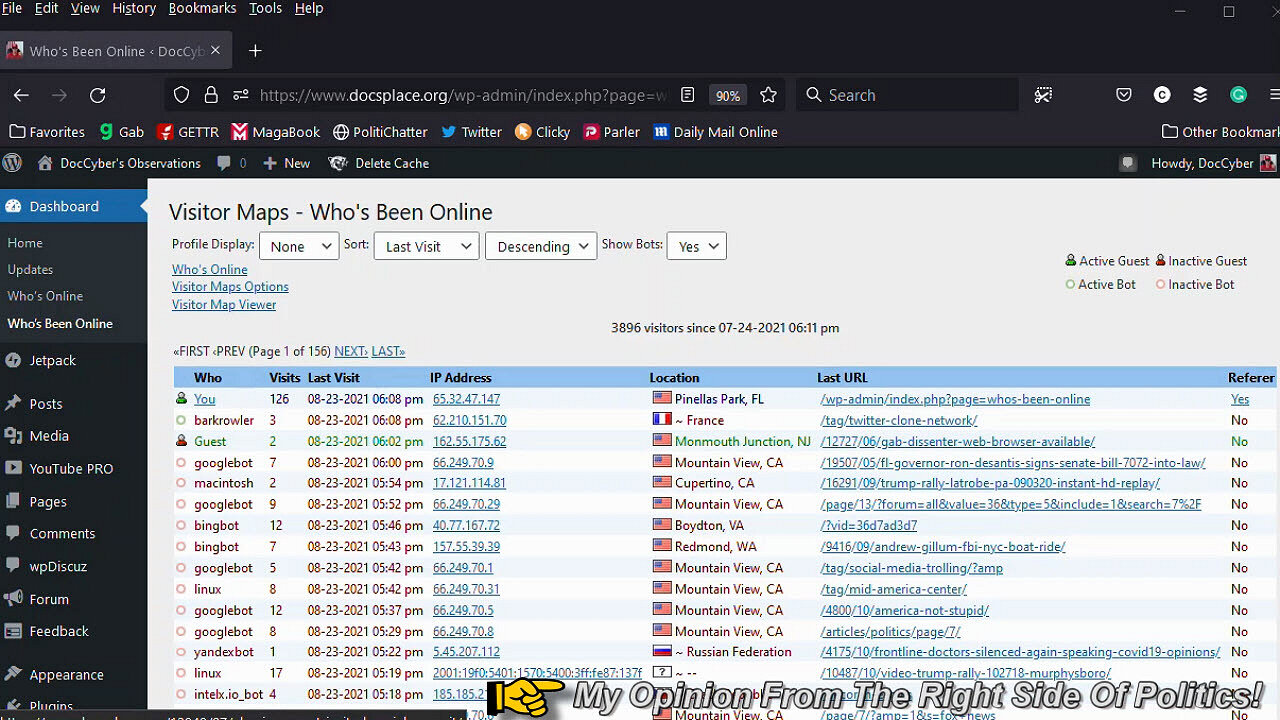Open Media from the sidebar

[49, 436]
